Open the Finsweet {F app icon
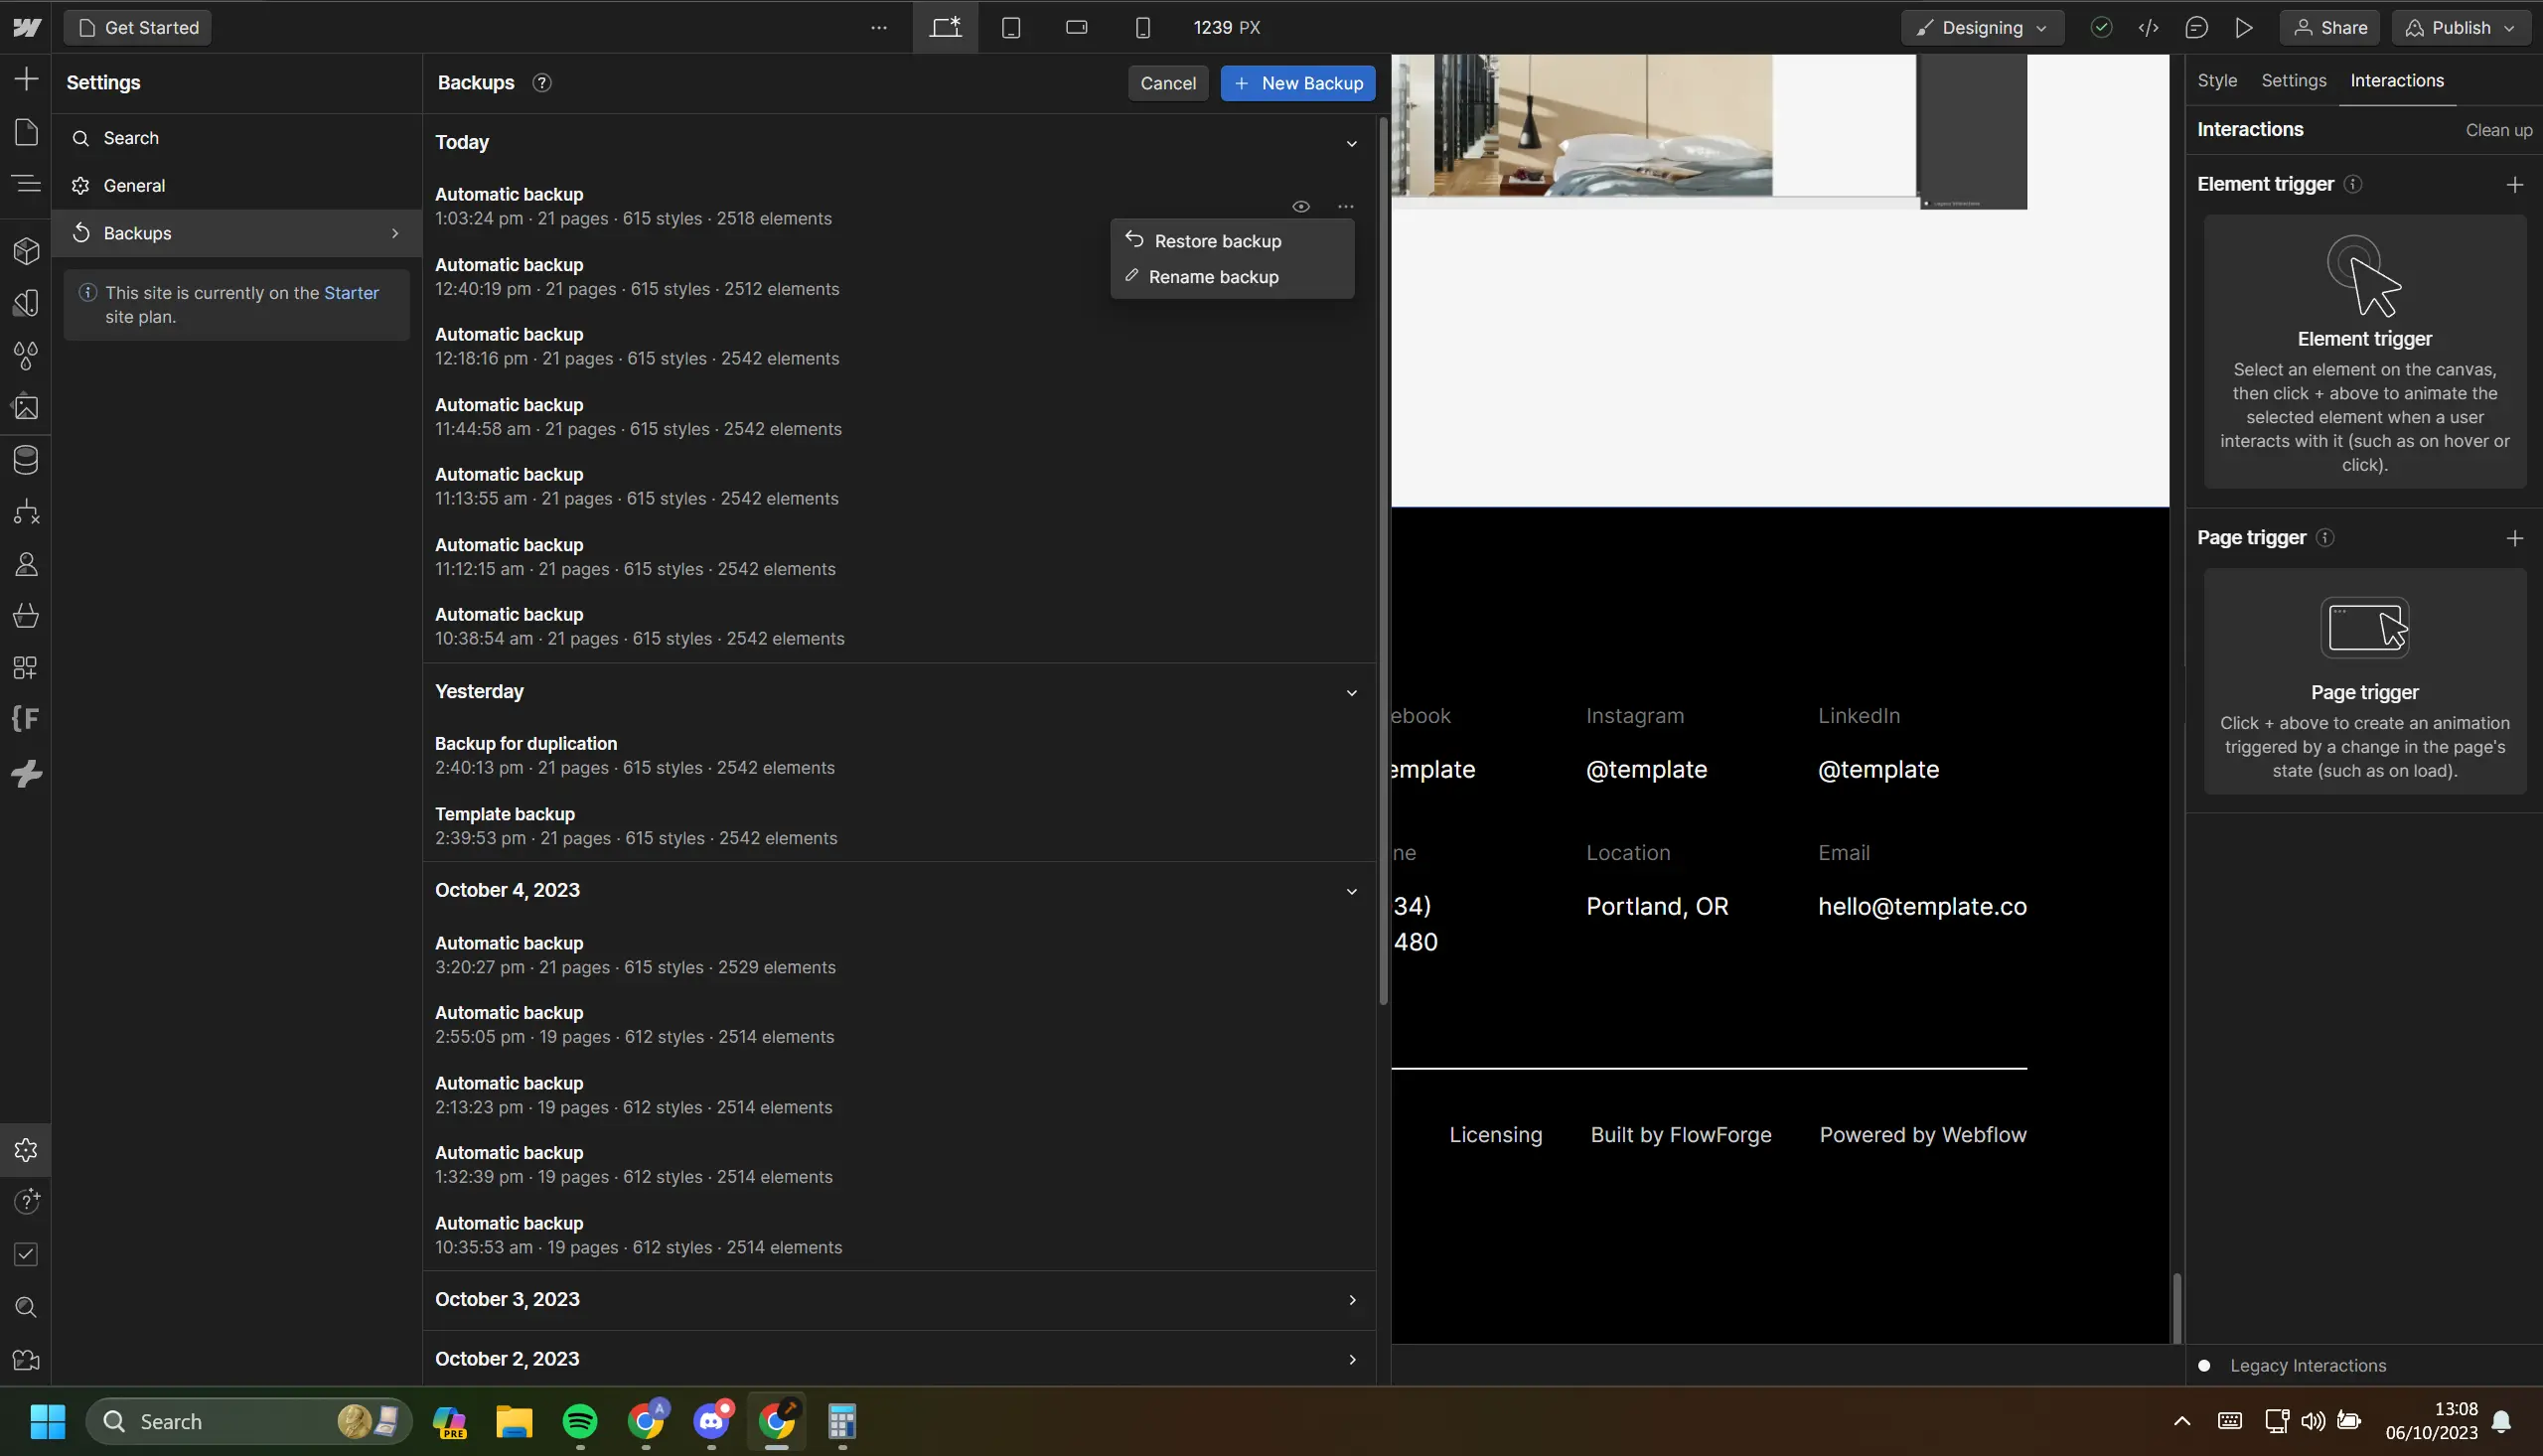 26,719
